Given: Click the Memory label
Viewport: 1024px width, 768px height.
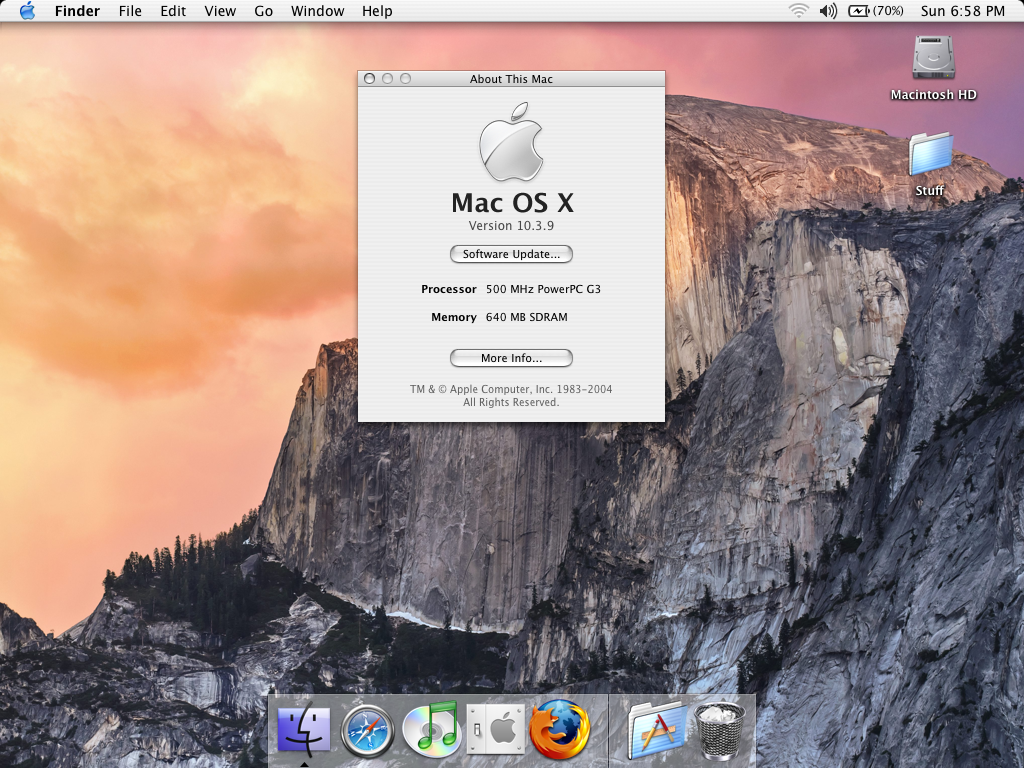Looking at the screenshot, I should point(454,317).
